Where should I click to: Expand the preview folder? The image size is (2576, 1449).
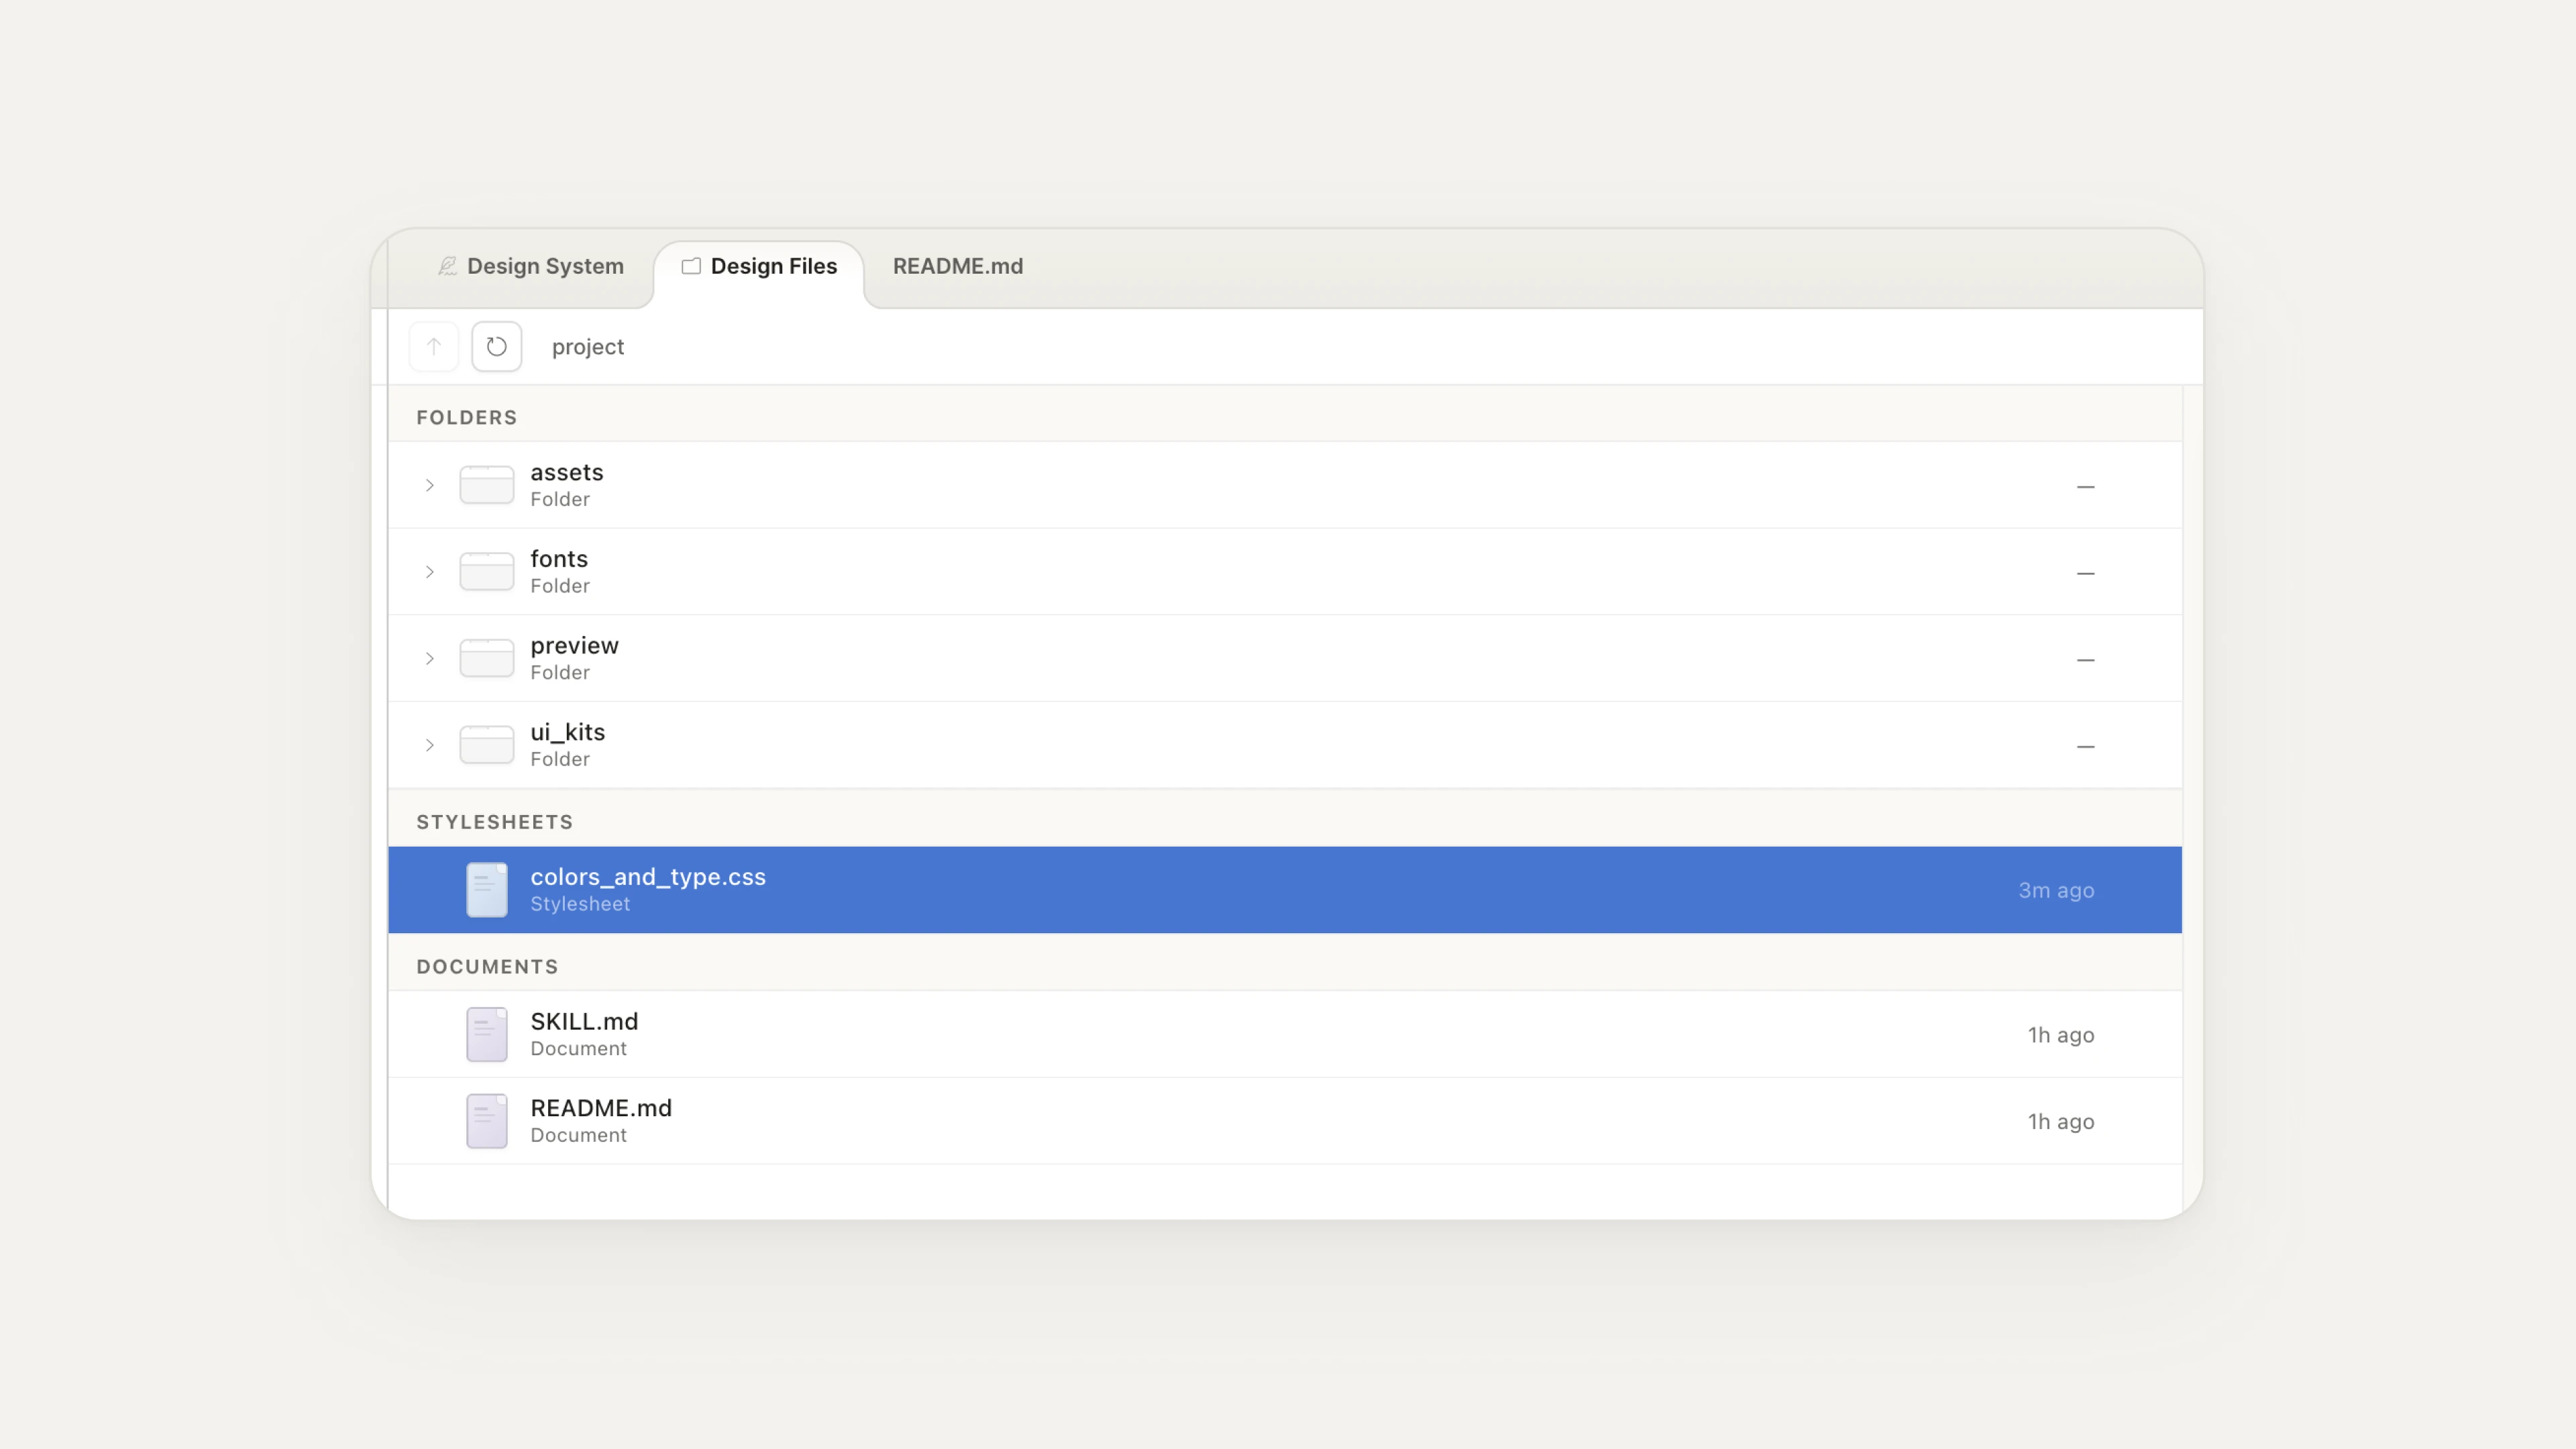(x=430, y=658)
